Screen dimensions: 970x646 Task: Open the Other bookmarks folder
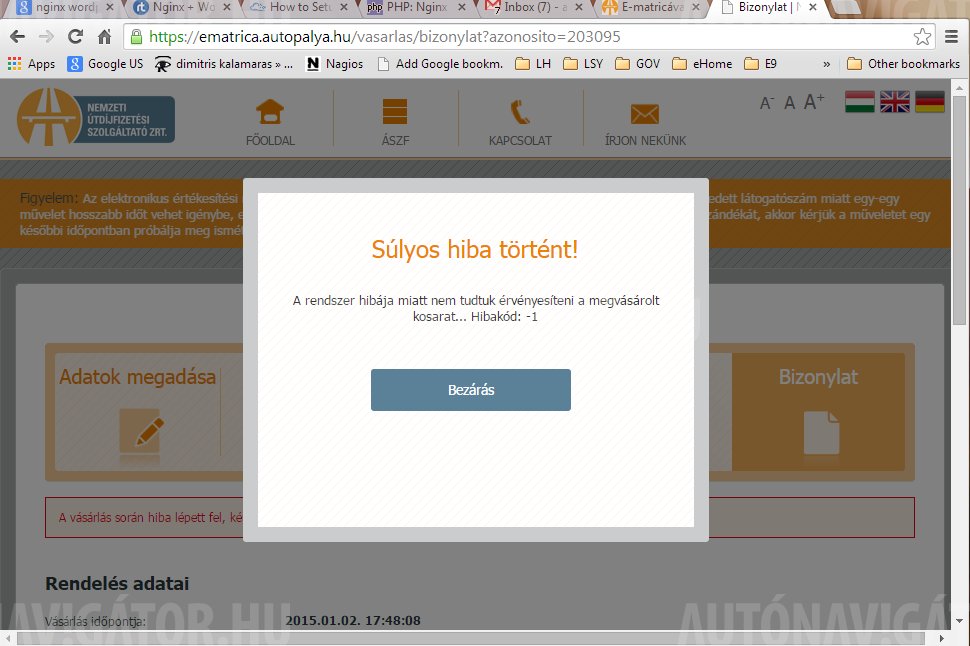tap(903, 64)
